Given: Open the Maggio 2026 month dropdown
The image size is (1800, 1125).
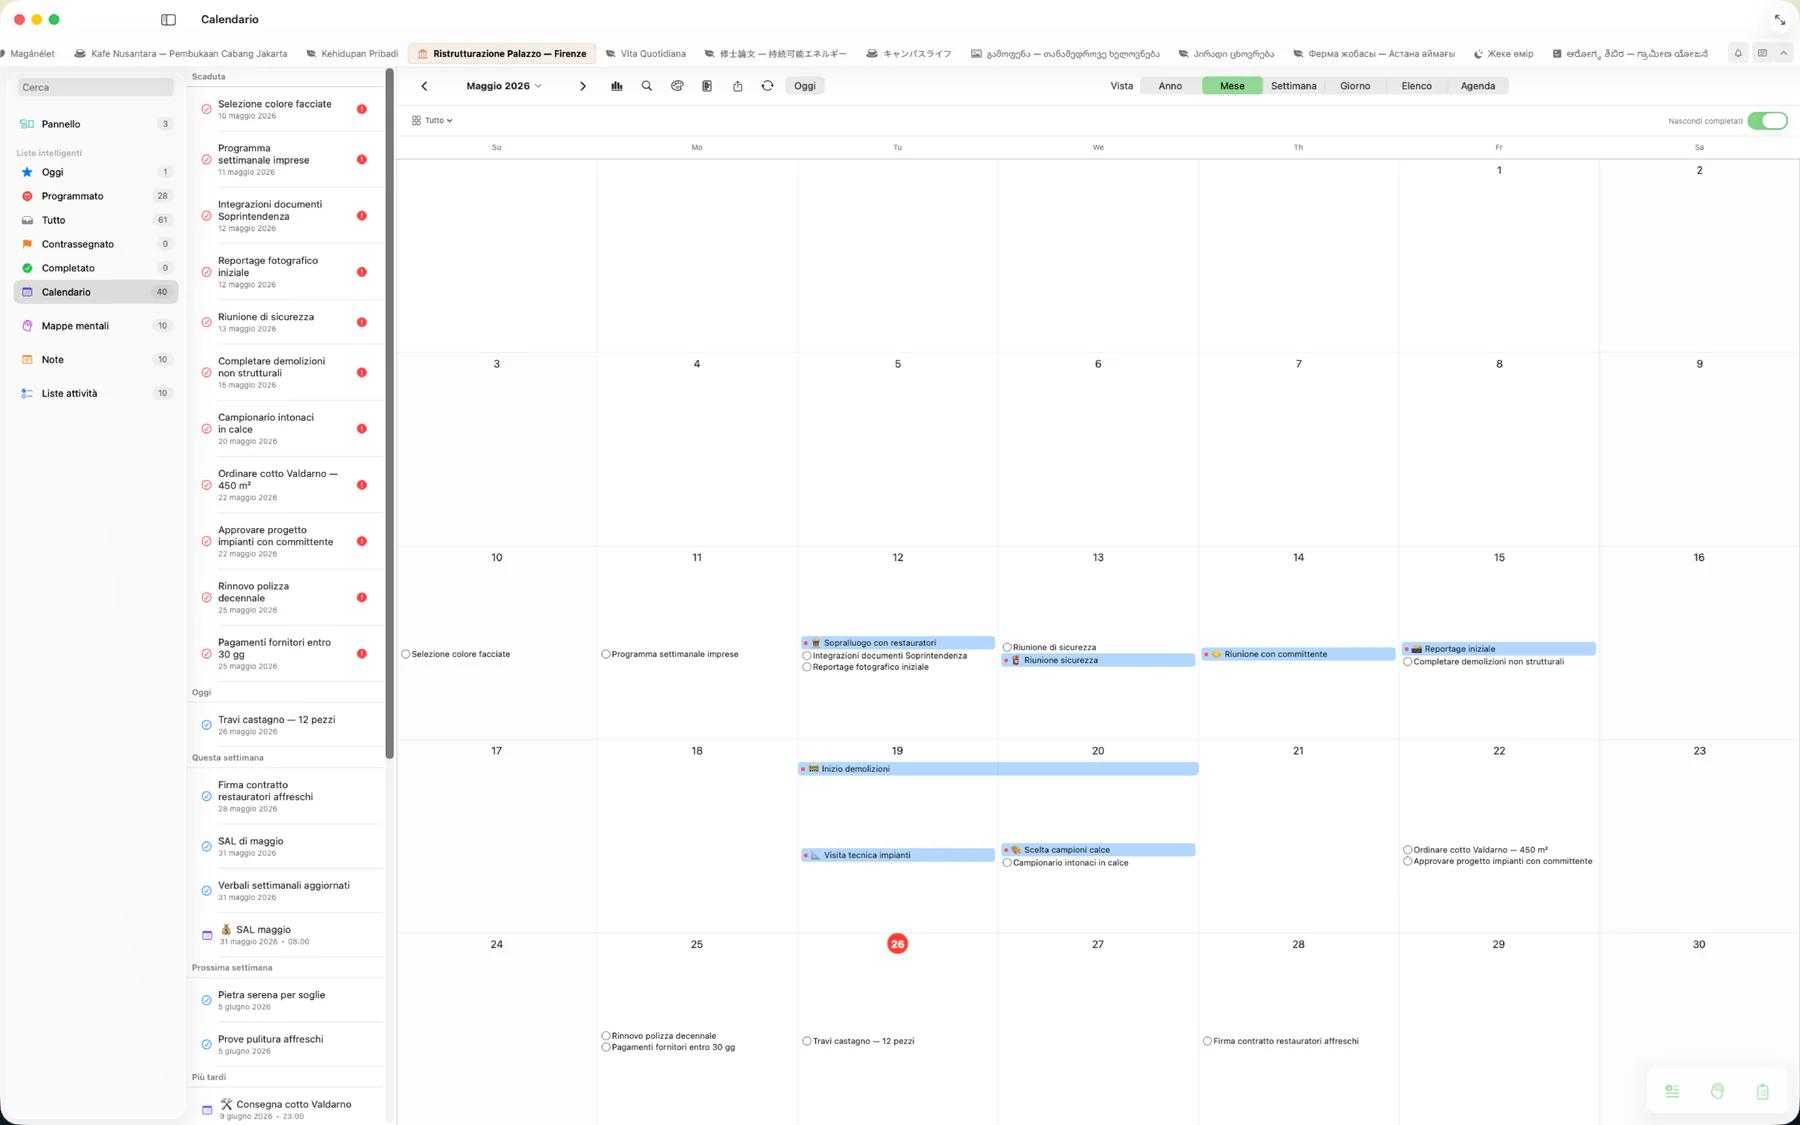Looking at the screenshot, I should click(x=504, y=86).
